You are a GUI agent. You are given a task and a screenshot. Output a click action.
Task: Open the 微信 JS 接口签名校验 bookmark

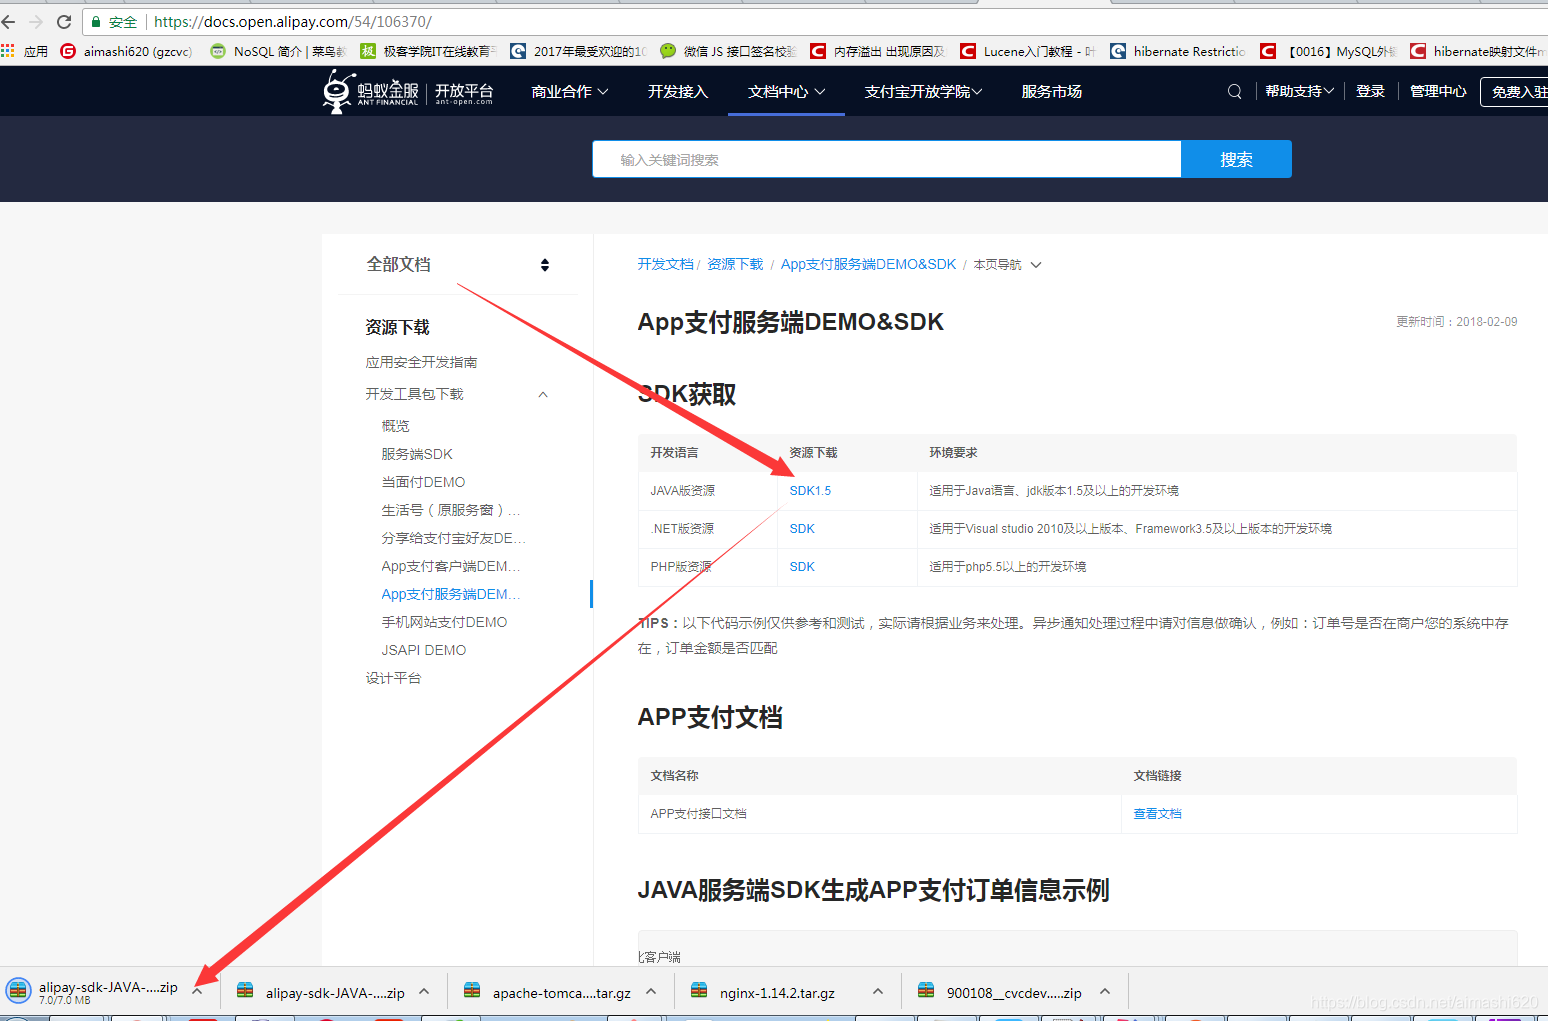click(728, 51)
